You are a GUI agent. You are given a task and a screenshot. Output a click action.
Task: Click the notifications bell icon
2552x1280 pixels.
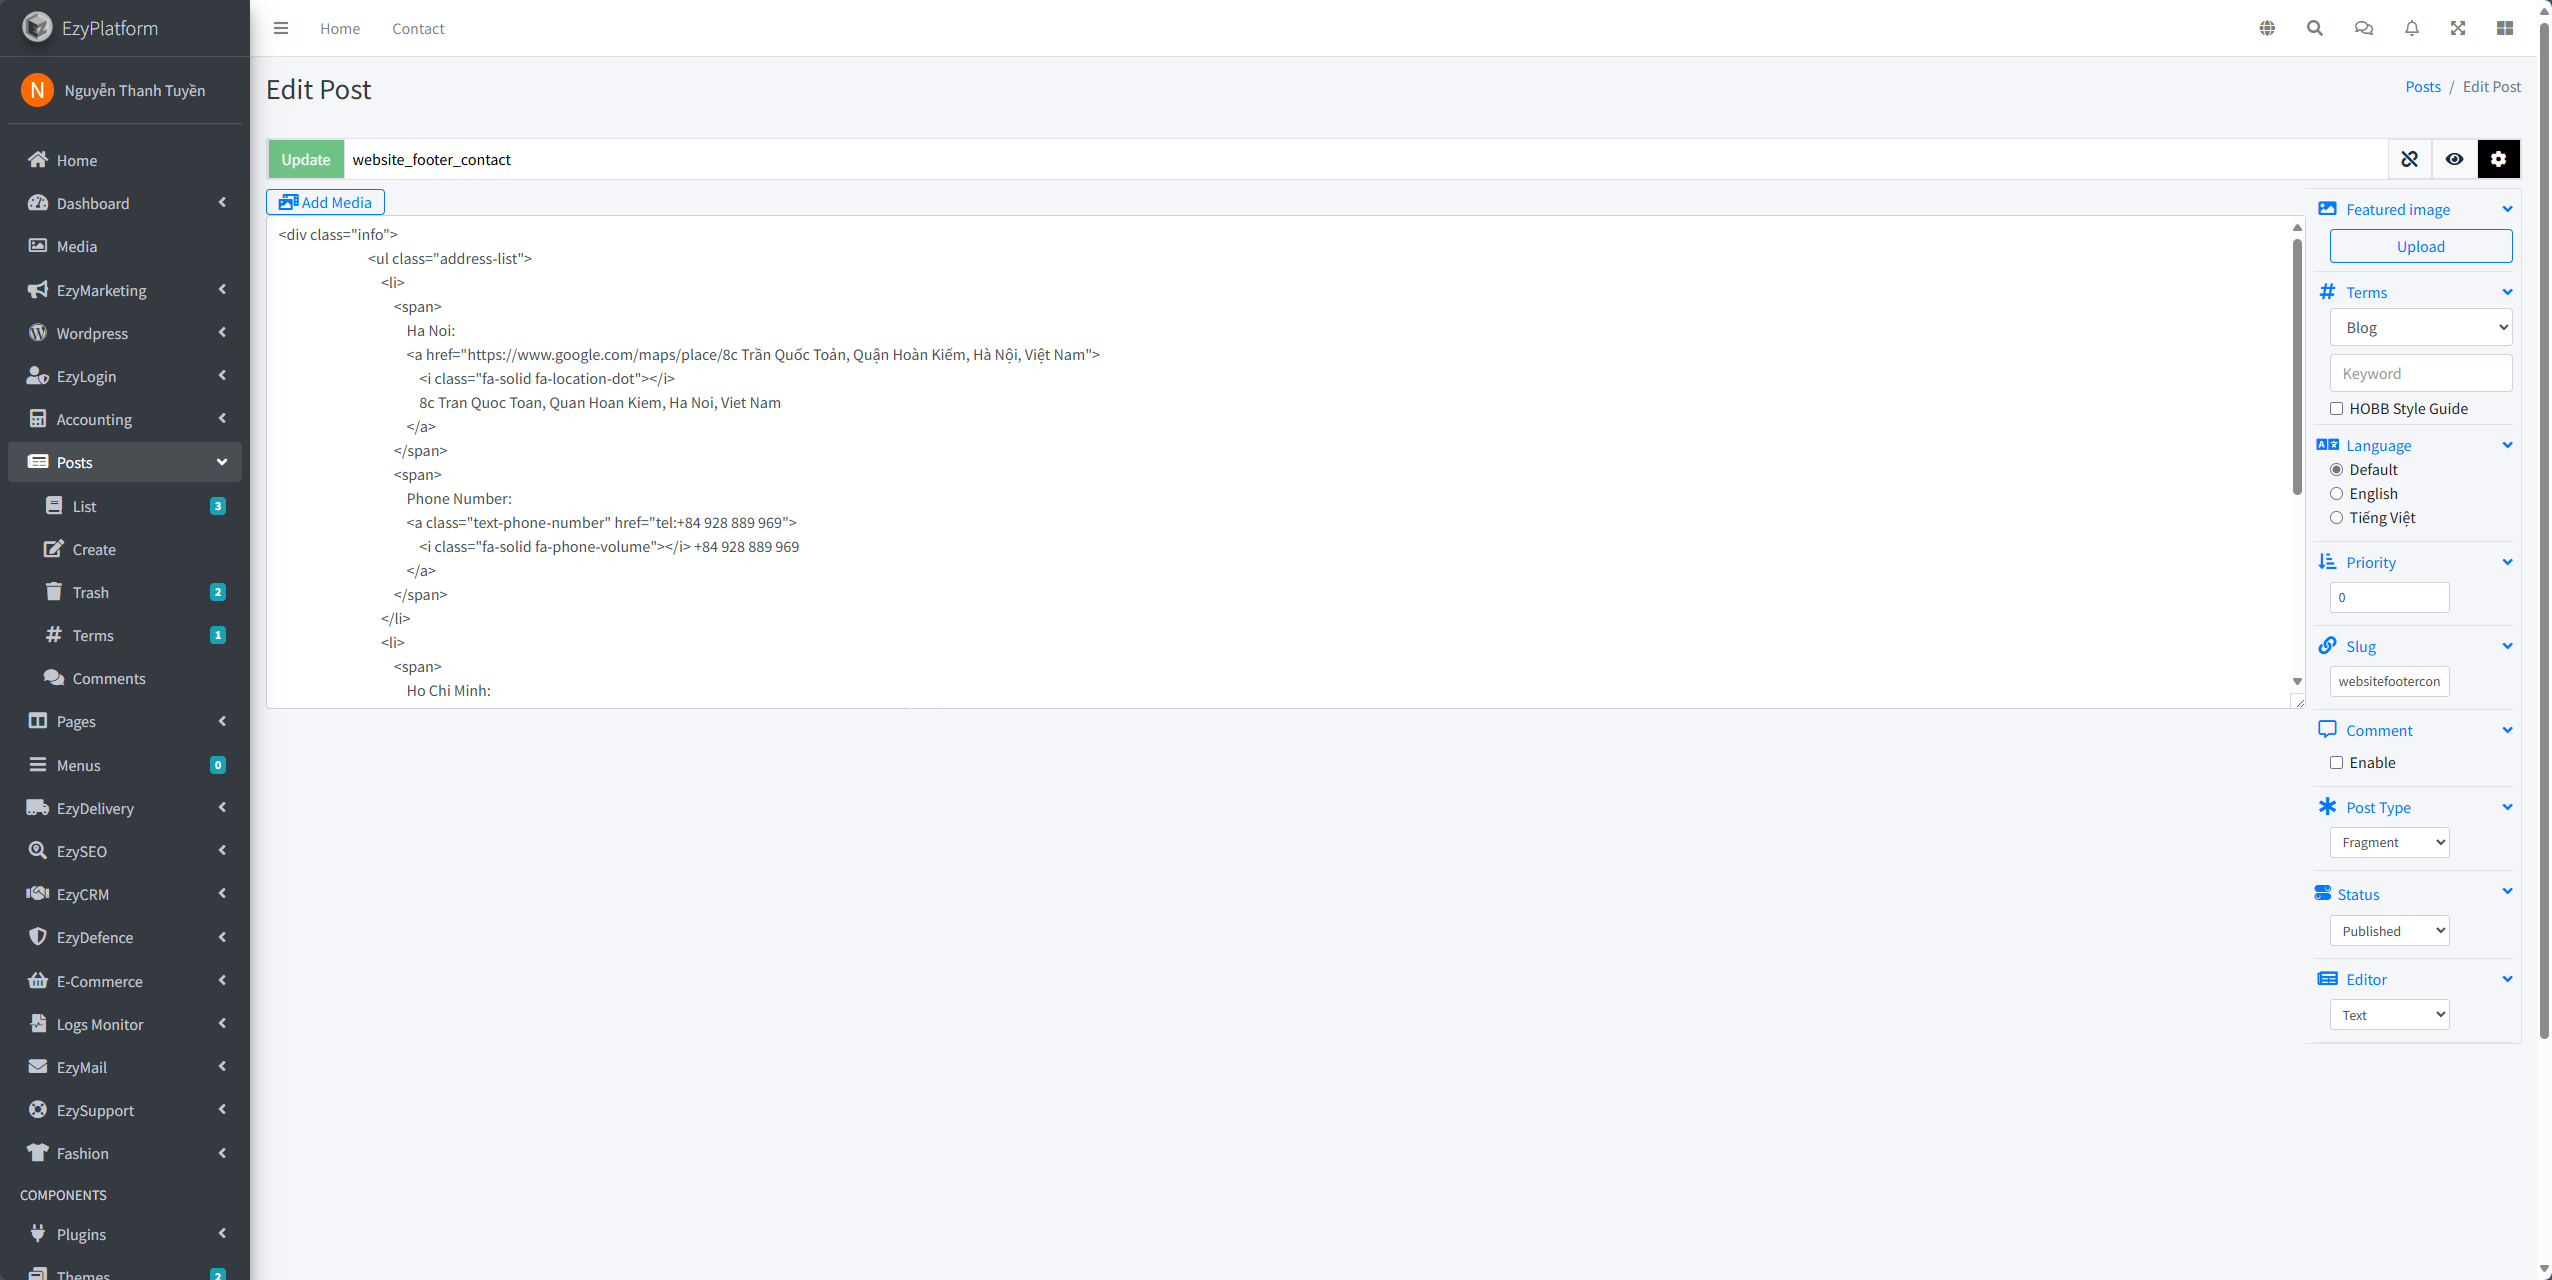coord(2411,28)
